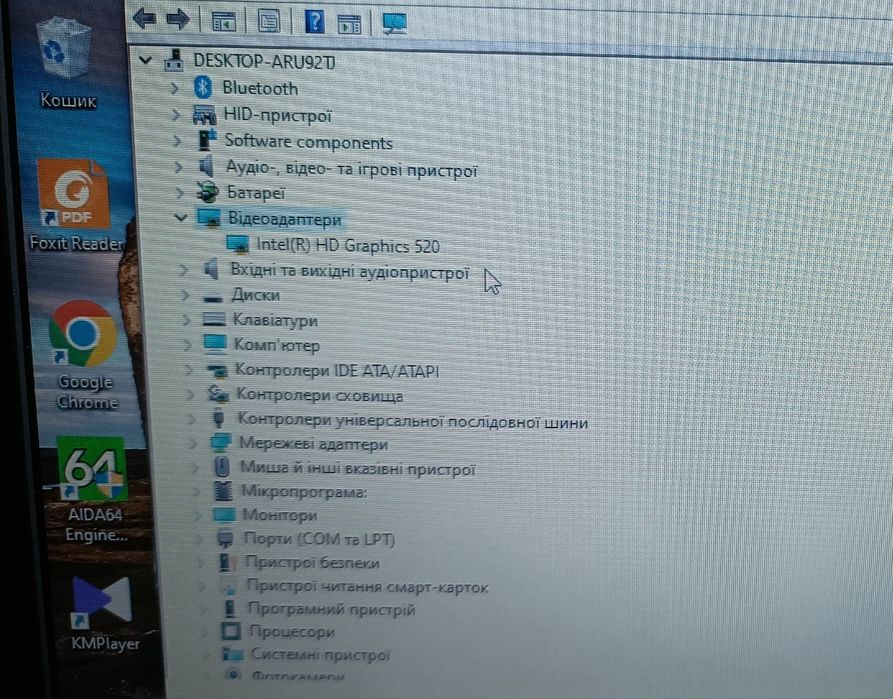Select Intel(R) HD Graphics 520 entry
893x699 pixels.
[348, 246]
